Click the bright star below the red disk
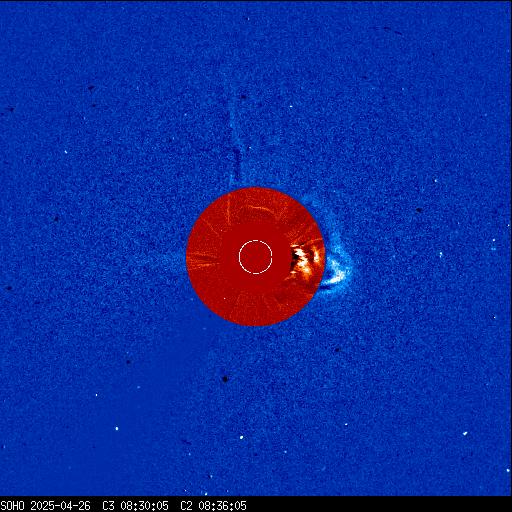The image size is (512, 512). tap(241, 437)
